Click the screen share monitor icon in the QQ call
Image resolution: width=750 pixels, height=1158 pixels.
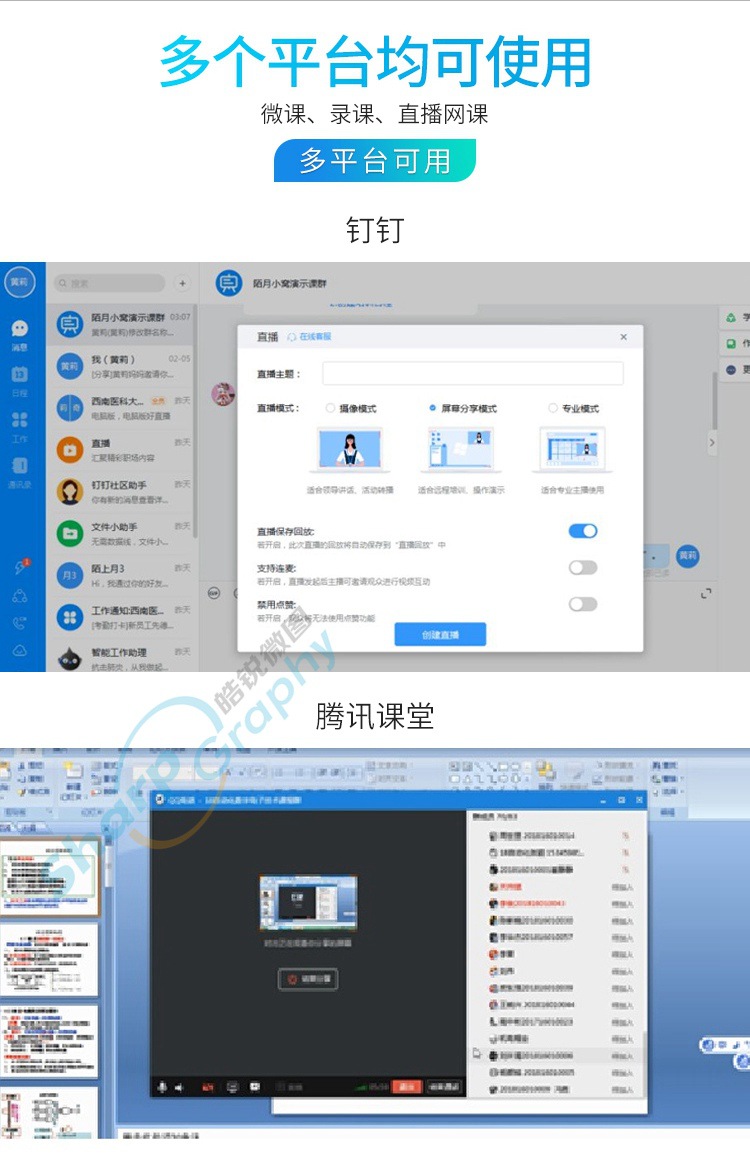tap(233, 1087)
